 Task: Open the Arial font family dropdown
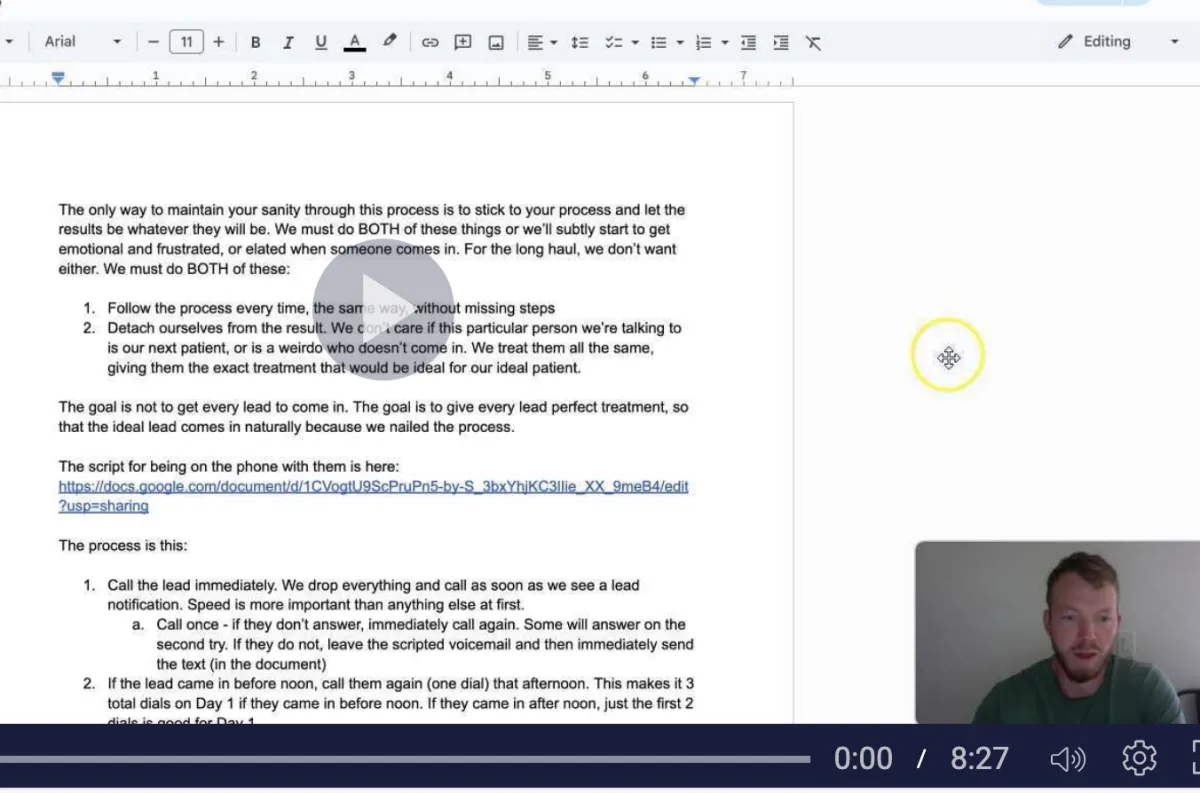(82, 42)
